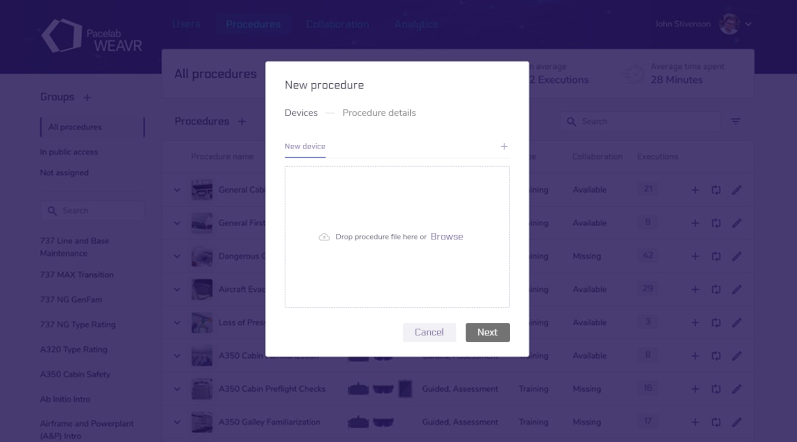Click the Cancel button
Screen dimensions: 797x442
pos(429,332)
